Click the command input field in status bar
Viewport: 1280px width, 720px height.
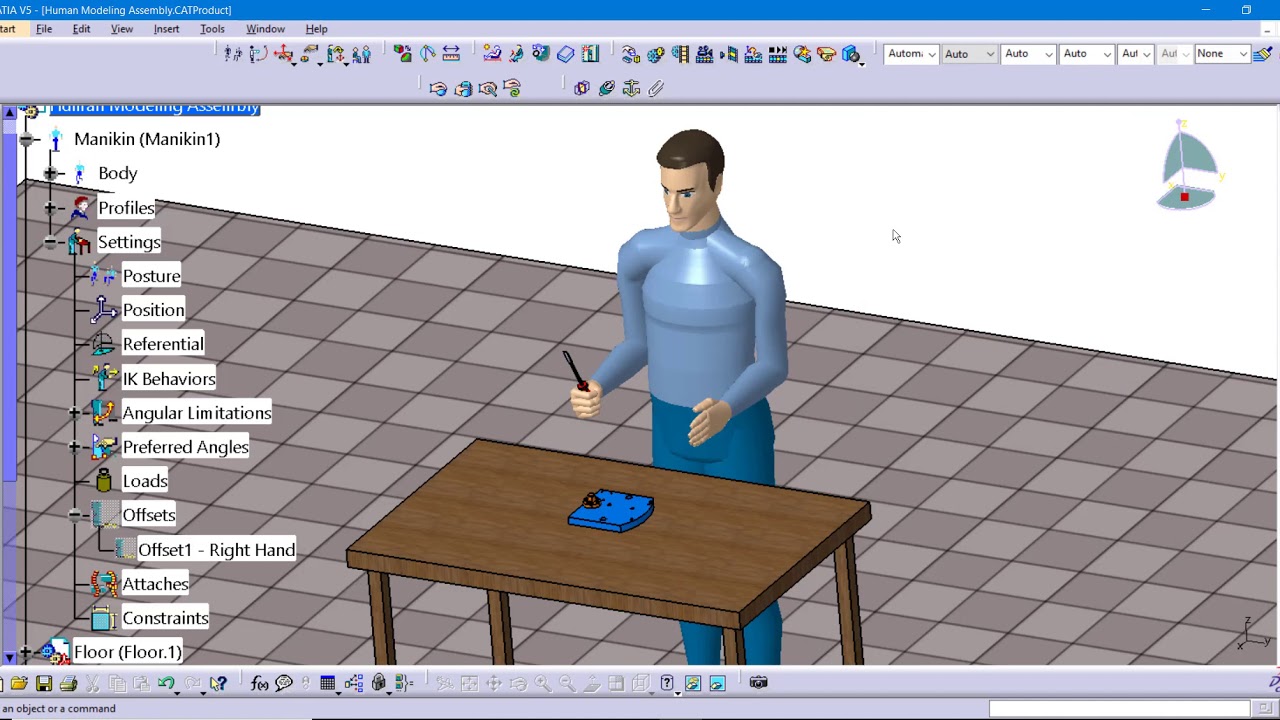(x=1120, y=708)
